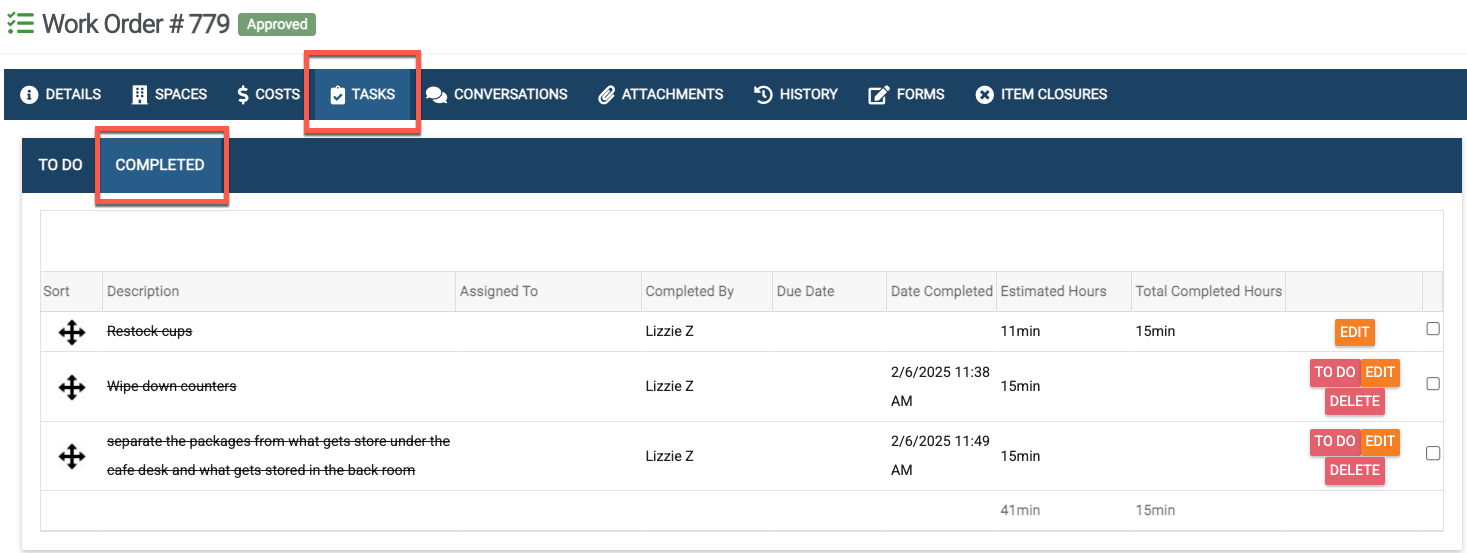
Task: Delete the Wipe down counters task
Action: pos(1355,401)
